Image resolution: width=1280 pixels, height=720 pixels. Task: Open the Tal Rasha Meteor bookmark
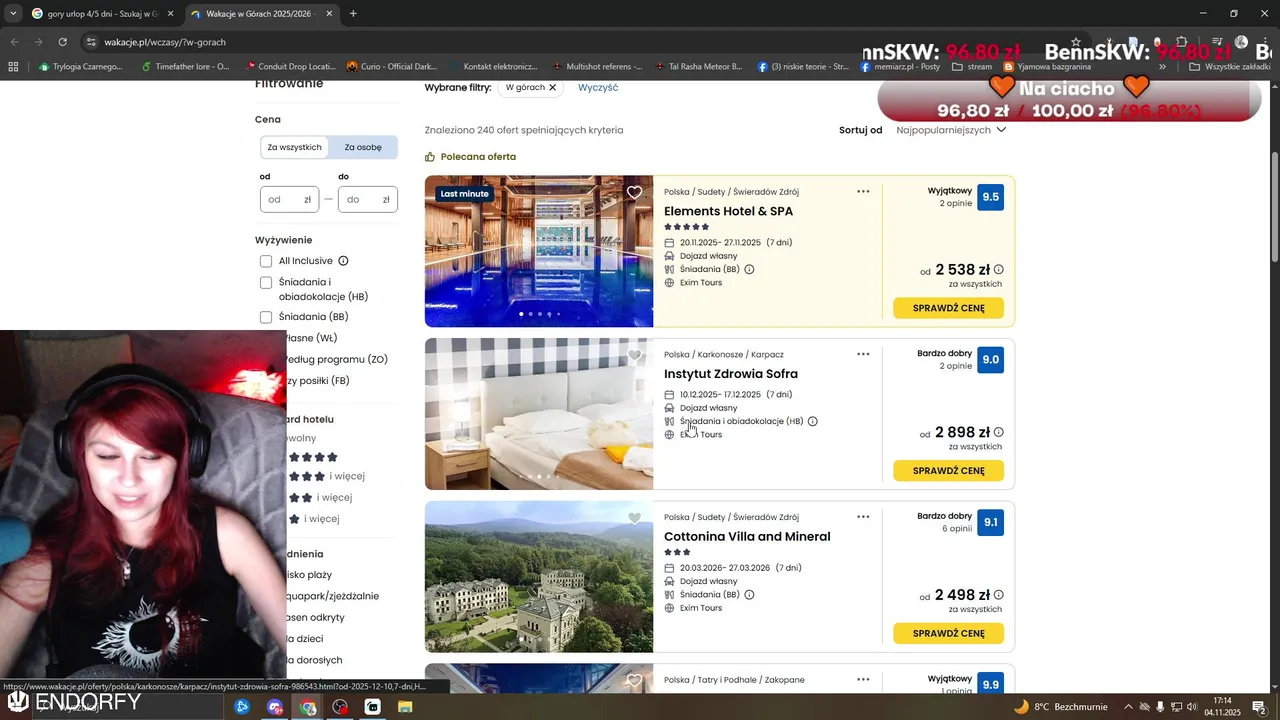point(698,67)
